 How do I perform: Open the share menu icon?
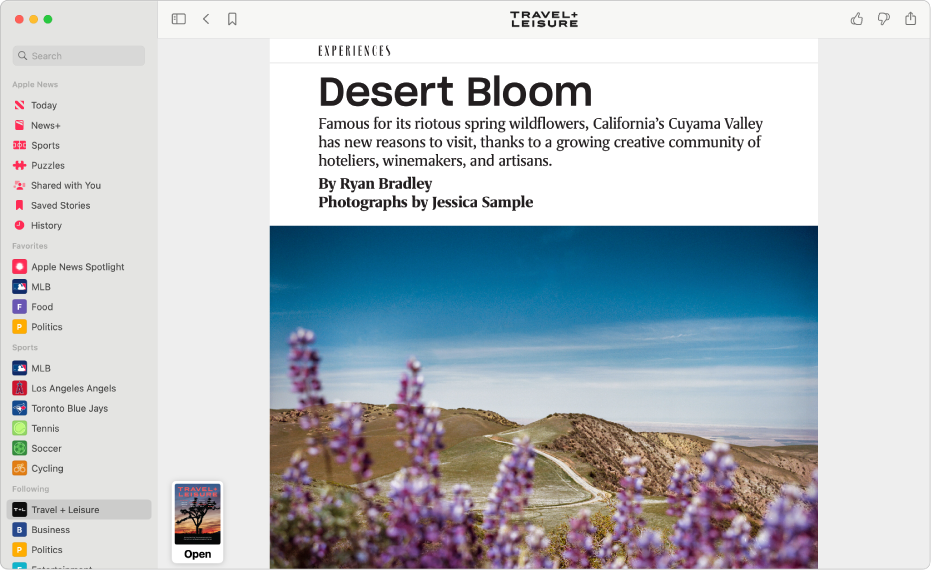[911, 18]
